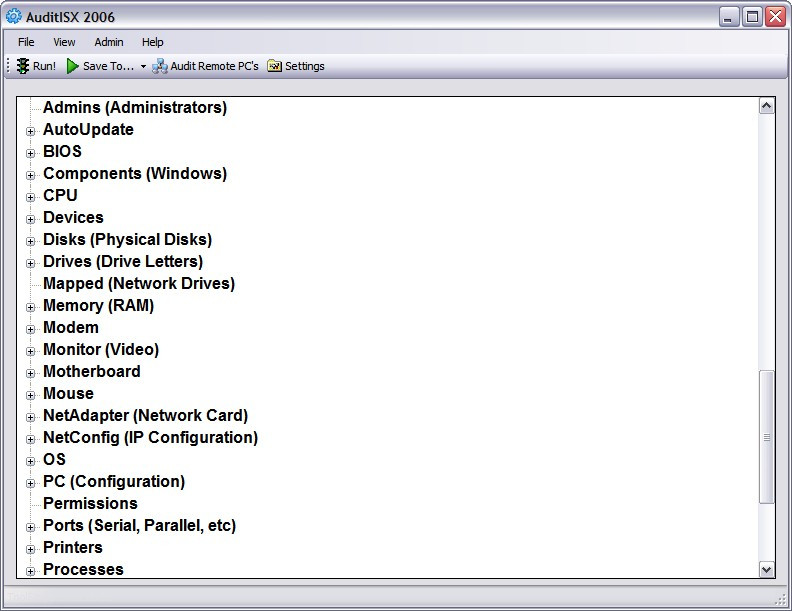Open the Help menu
The width and height of the screenshot is (792, 611).
coord(153,42)
